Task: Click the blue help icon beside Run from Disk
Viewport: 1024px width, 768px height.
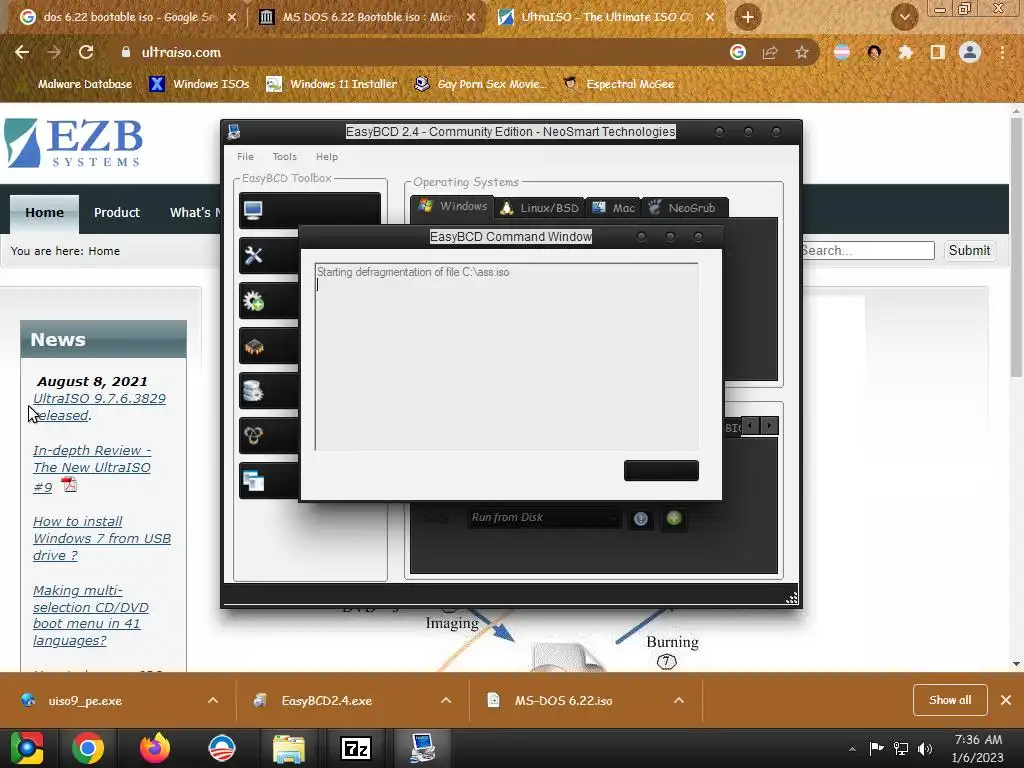Action: tap(641, 519)
